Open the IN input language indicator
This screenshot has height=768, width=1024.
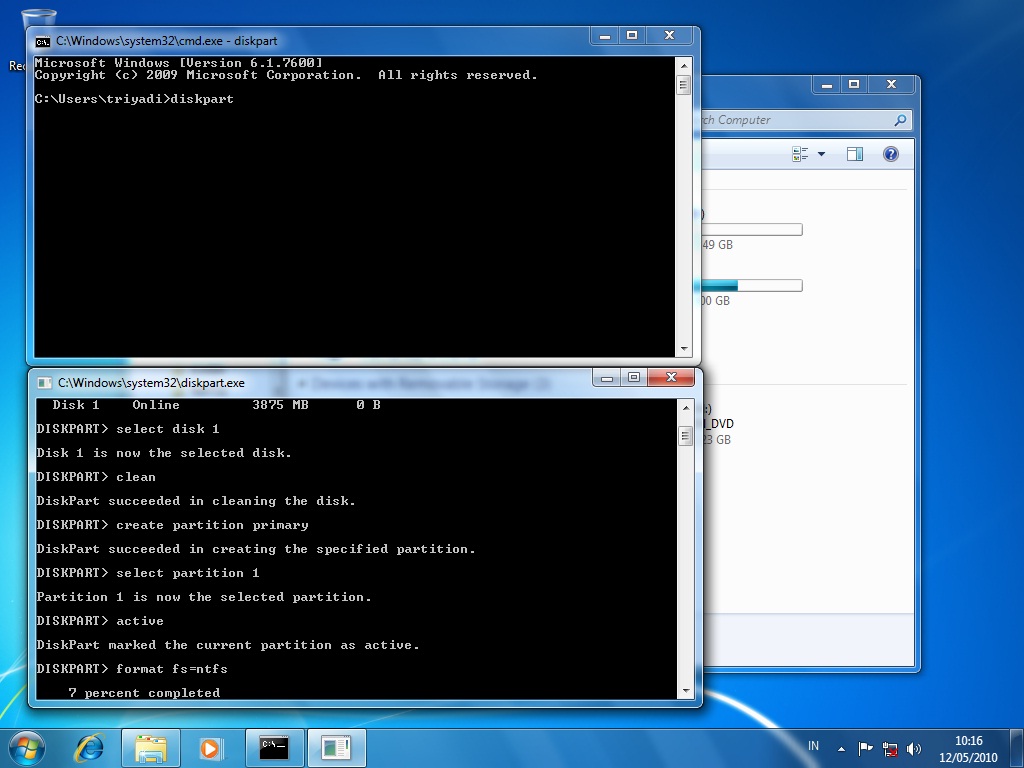tap(813, 746)
